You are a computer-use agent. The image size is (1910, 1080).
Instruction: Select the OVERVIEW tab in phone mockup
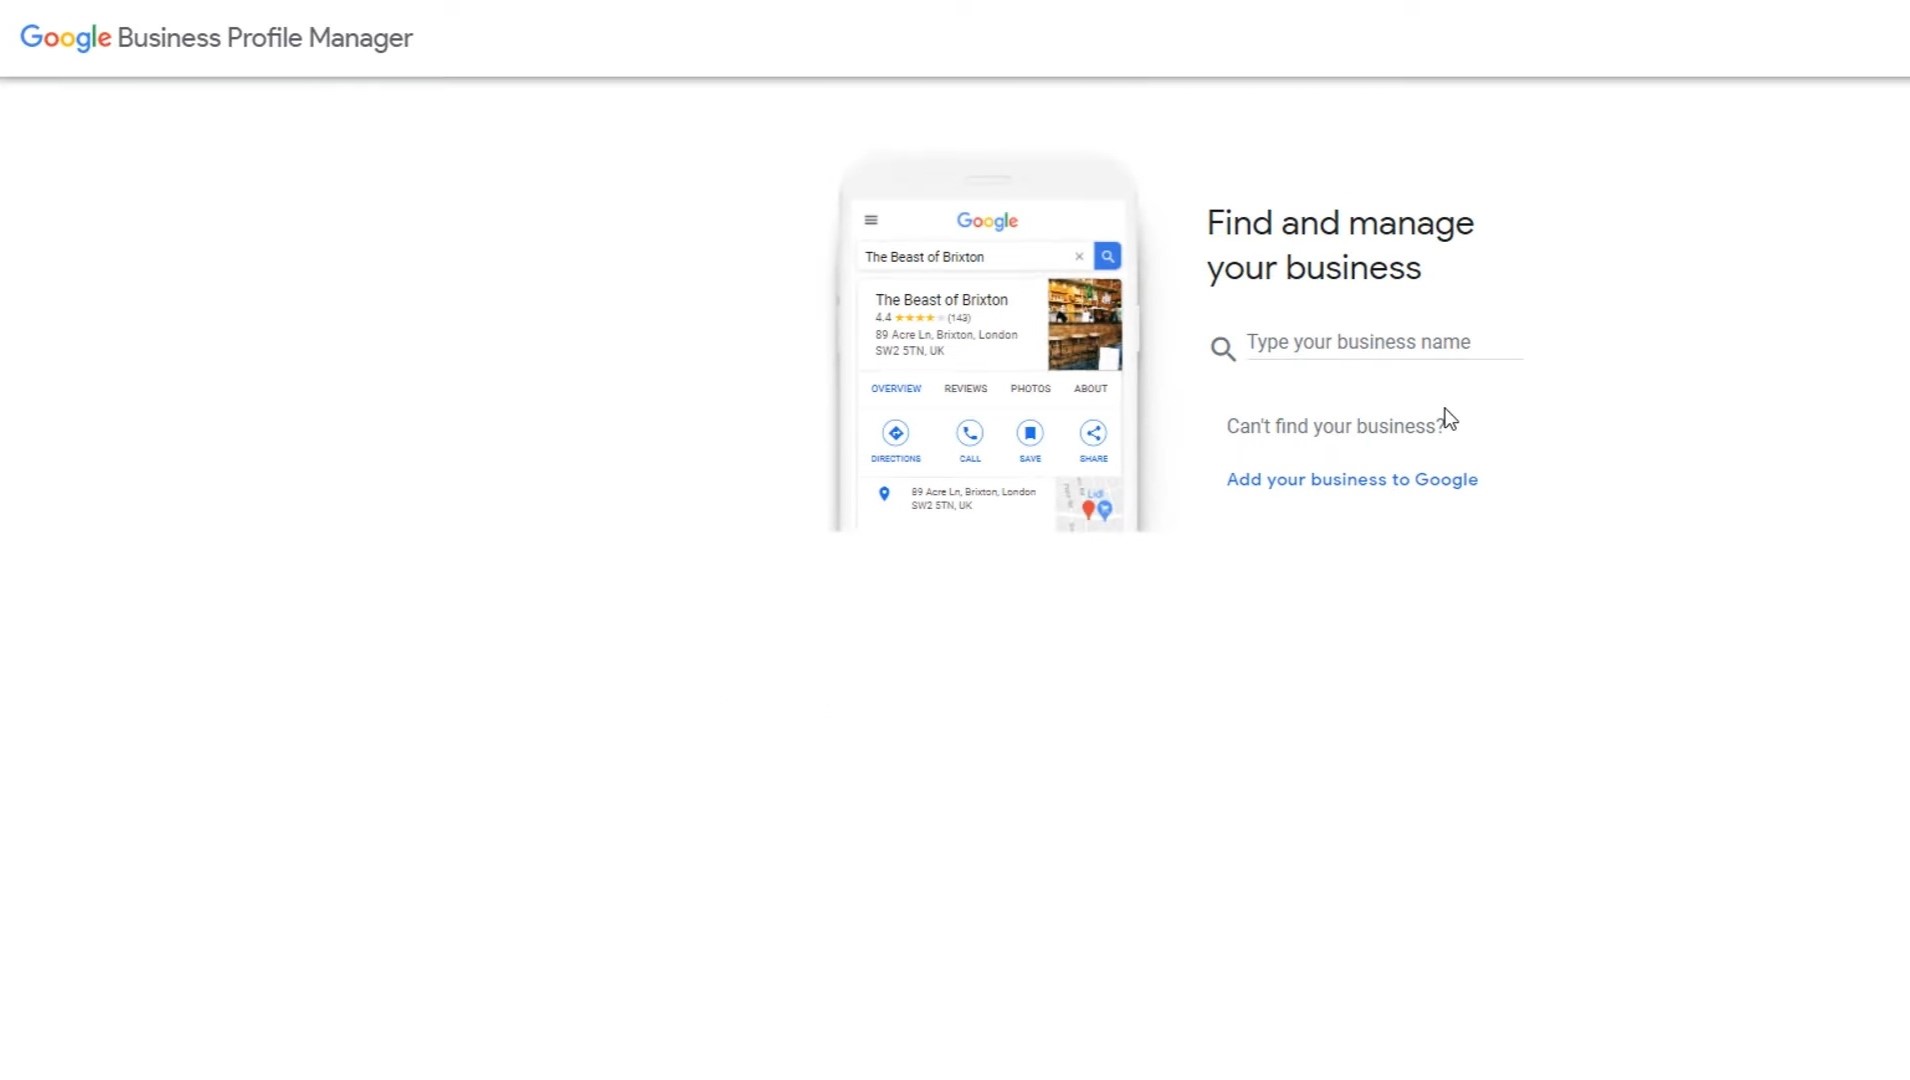coord(896,389)
